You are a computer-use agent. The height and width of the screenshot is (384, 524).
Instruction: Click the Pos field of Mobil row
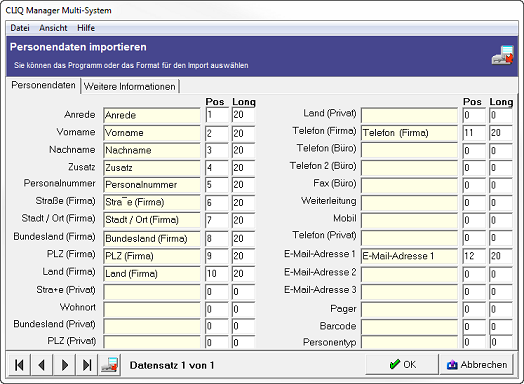tap(475, 220)
